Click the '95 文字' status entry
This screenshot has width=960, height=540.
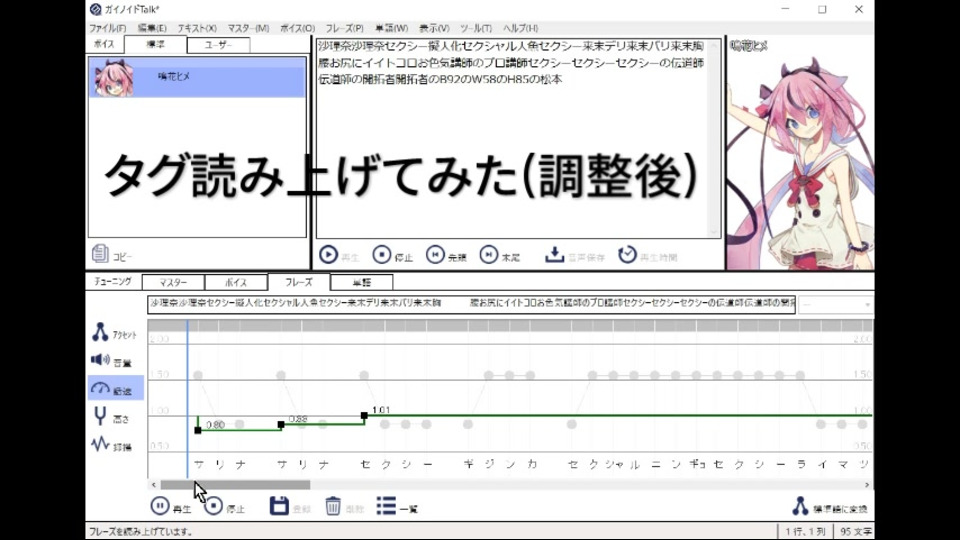pyautogui.click(x=855, y=531)
